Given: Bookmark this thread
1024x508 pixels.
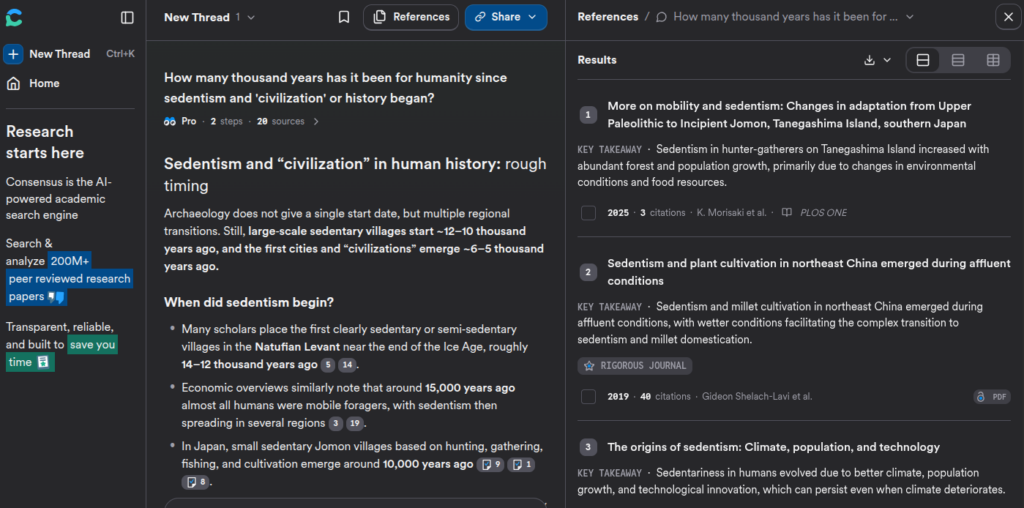Looking at the screenshot, I should [x=344, y=17].
